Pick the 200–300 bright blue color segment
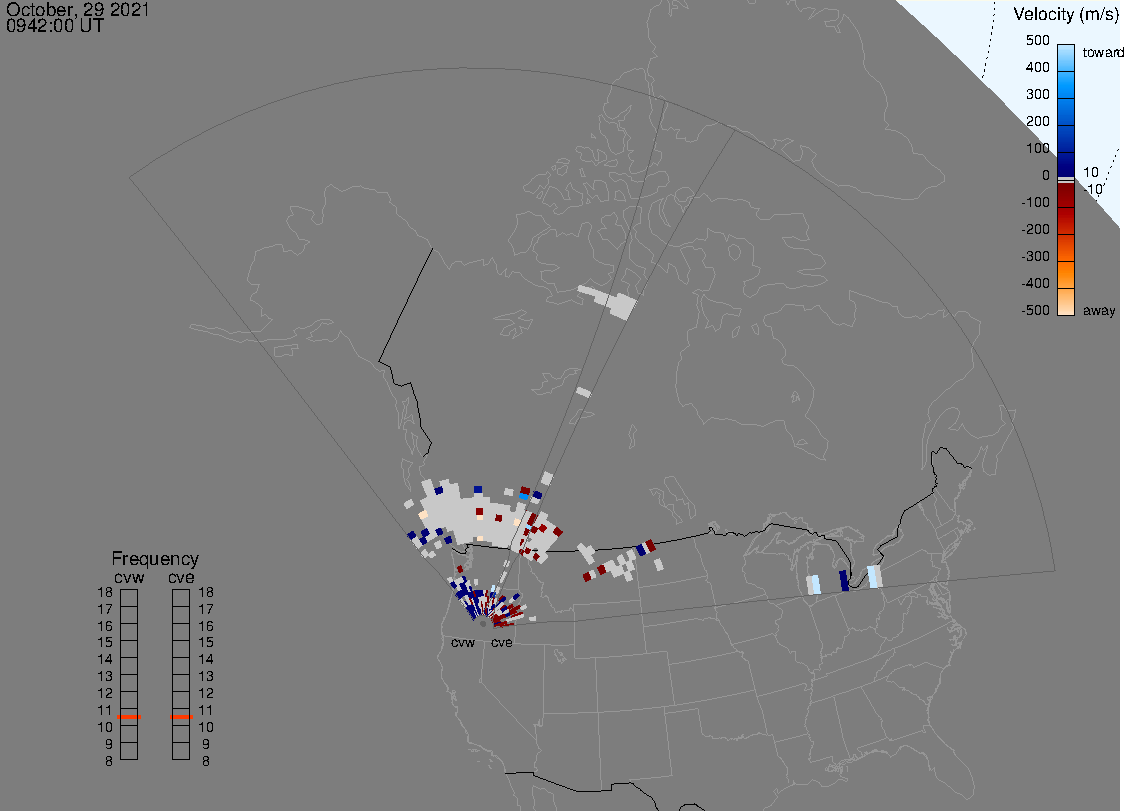 (1066, 112)
